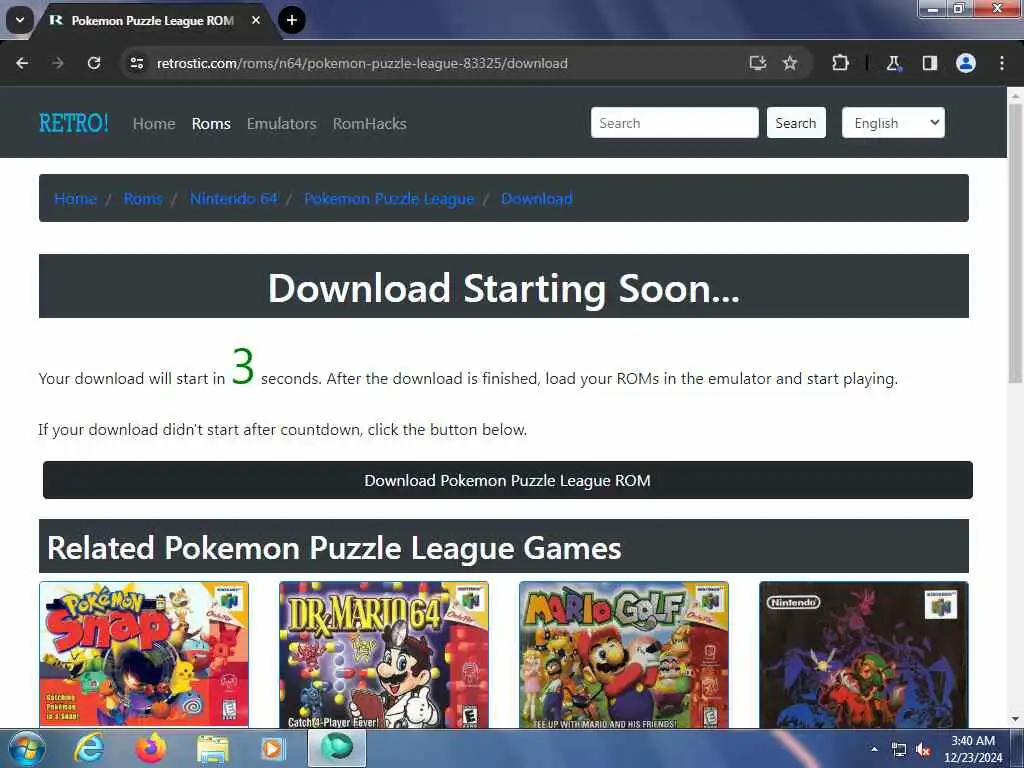Click the green countdown number
The image size is (1024, 768).
tap(243, 366)
